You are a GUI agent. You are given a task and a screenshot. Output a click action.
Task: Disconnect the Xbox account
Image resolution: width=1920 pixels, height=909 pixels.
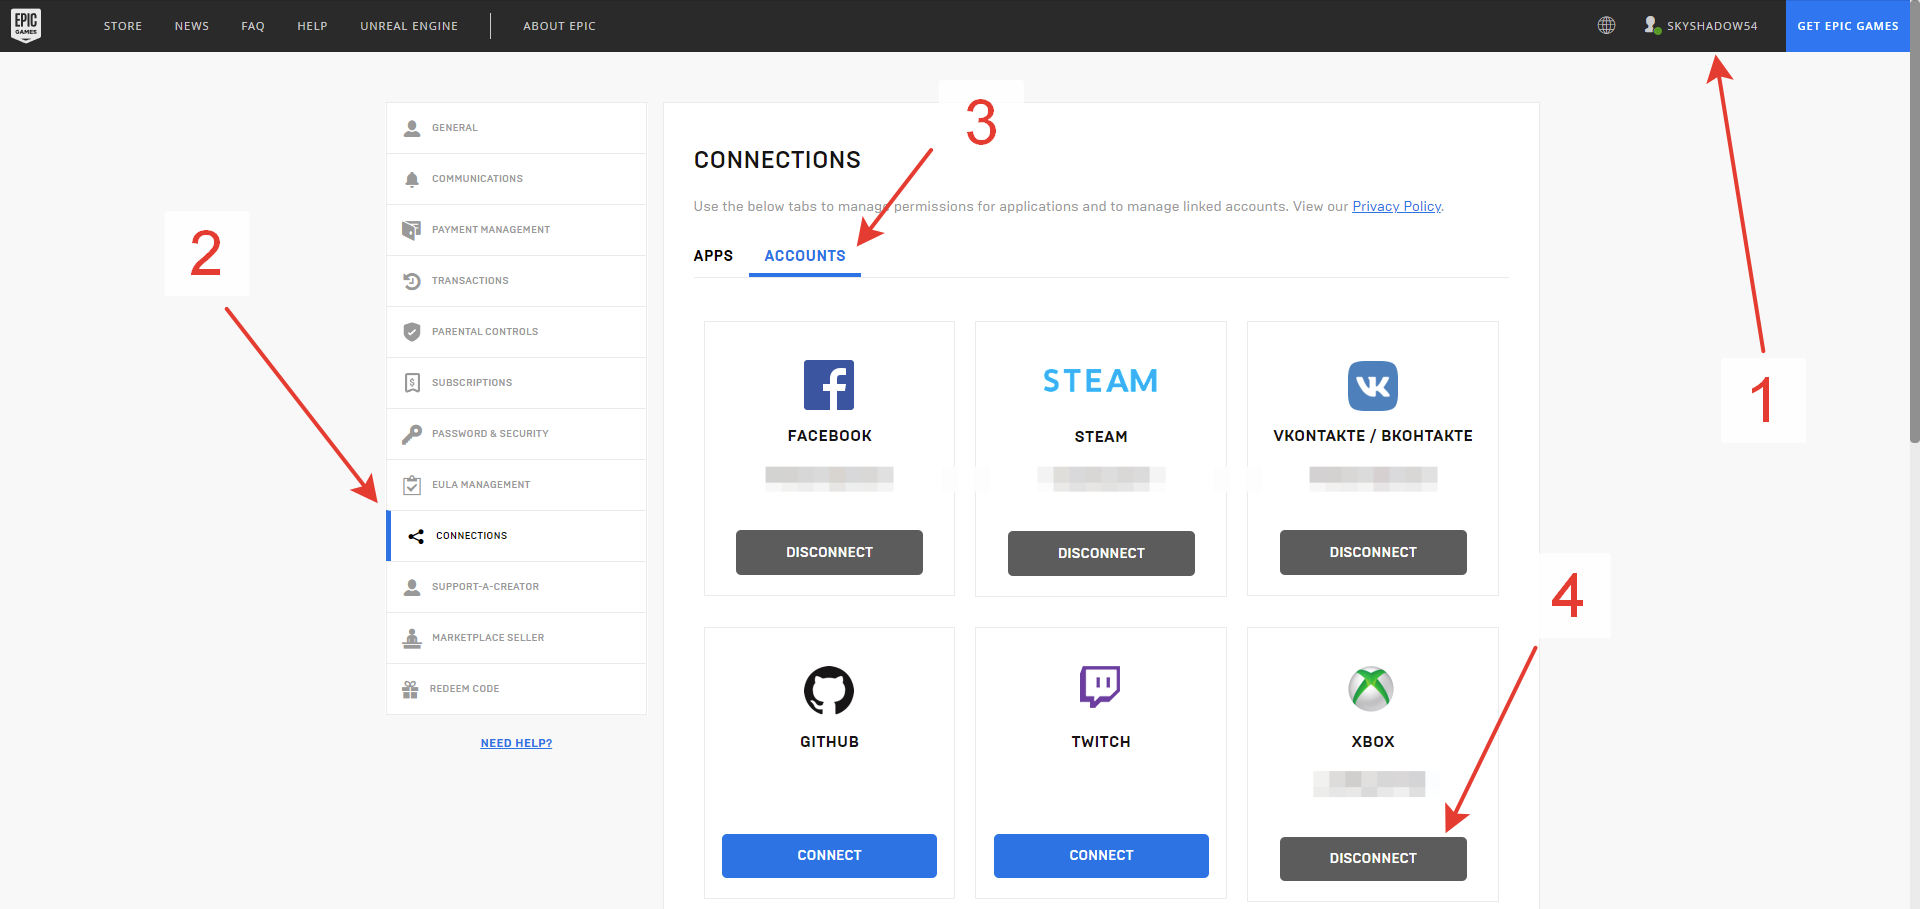pos(1372,859)
